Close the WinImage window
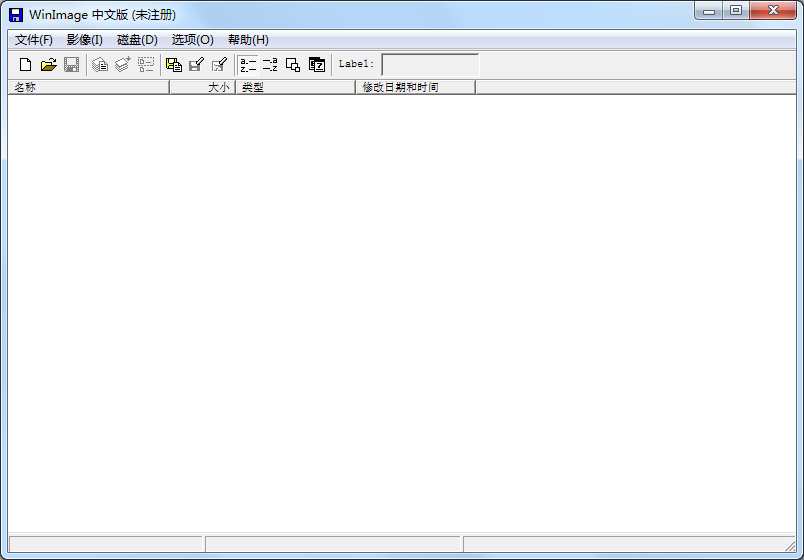804x560 pixels. click(x=773, y=10)
